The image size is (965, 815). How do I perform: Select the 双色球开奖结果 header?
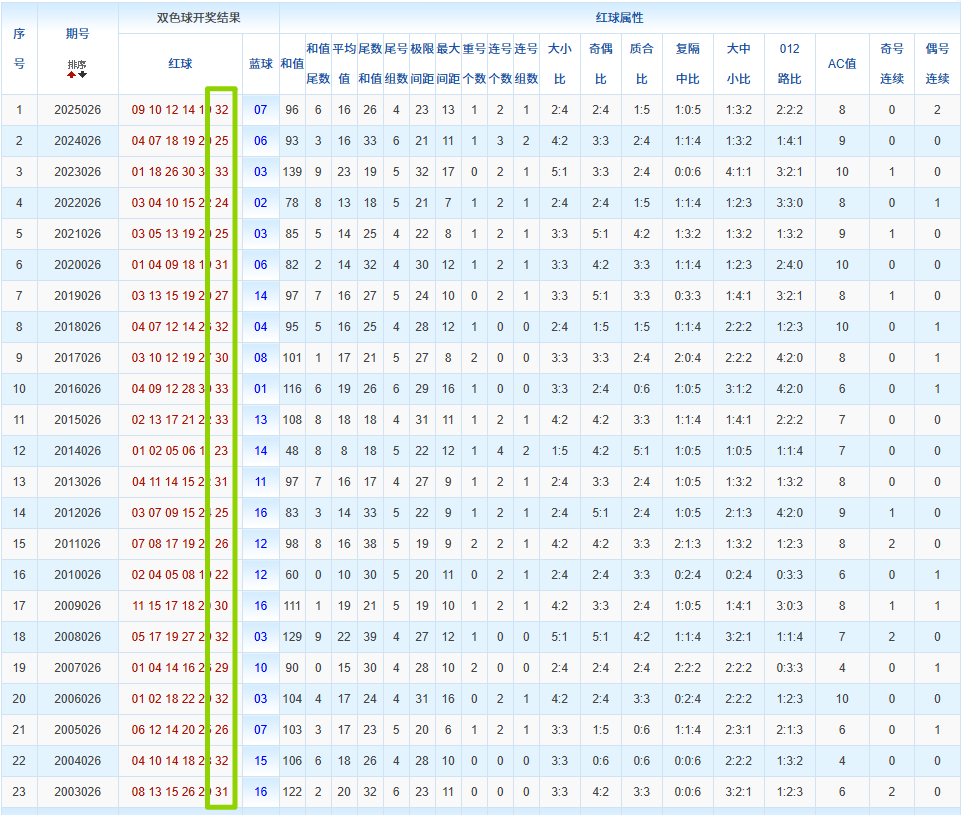[198, 18]
